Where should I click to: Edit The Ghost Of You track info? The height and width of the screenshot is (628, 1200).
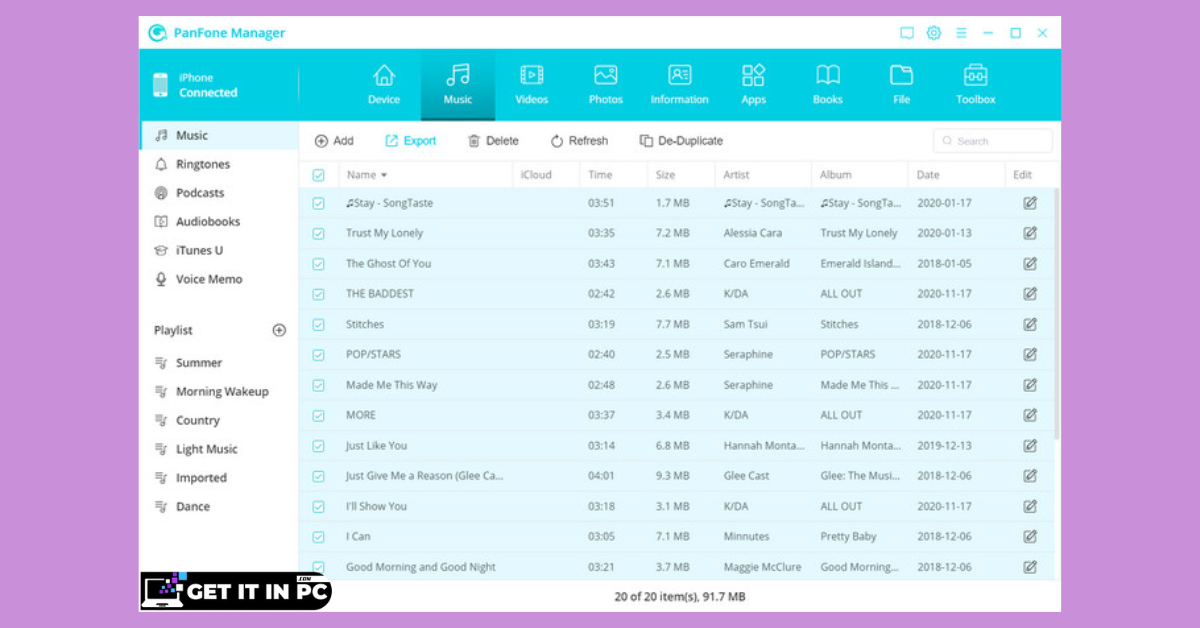pyautogui.click(x=1030, y=264)
